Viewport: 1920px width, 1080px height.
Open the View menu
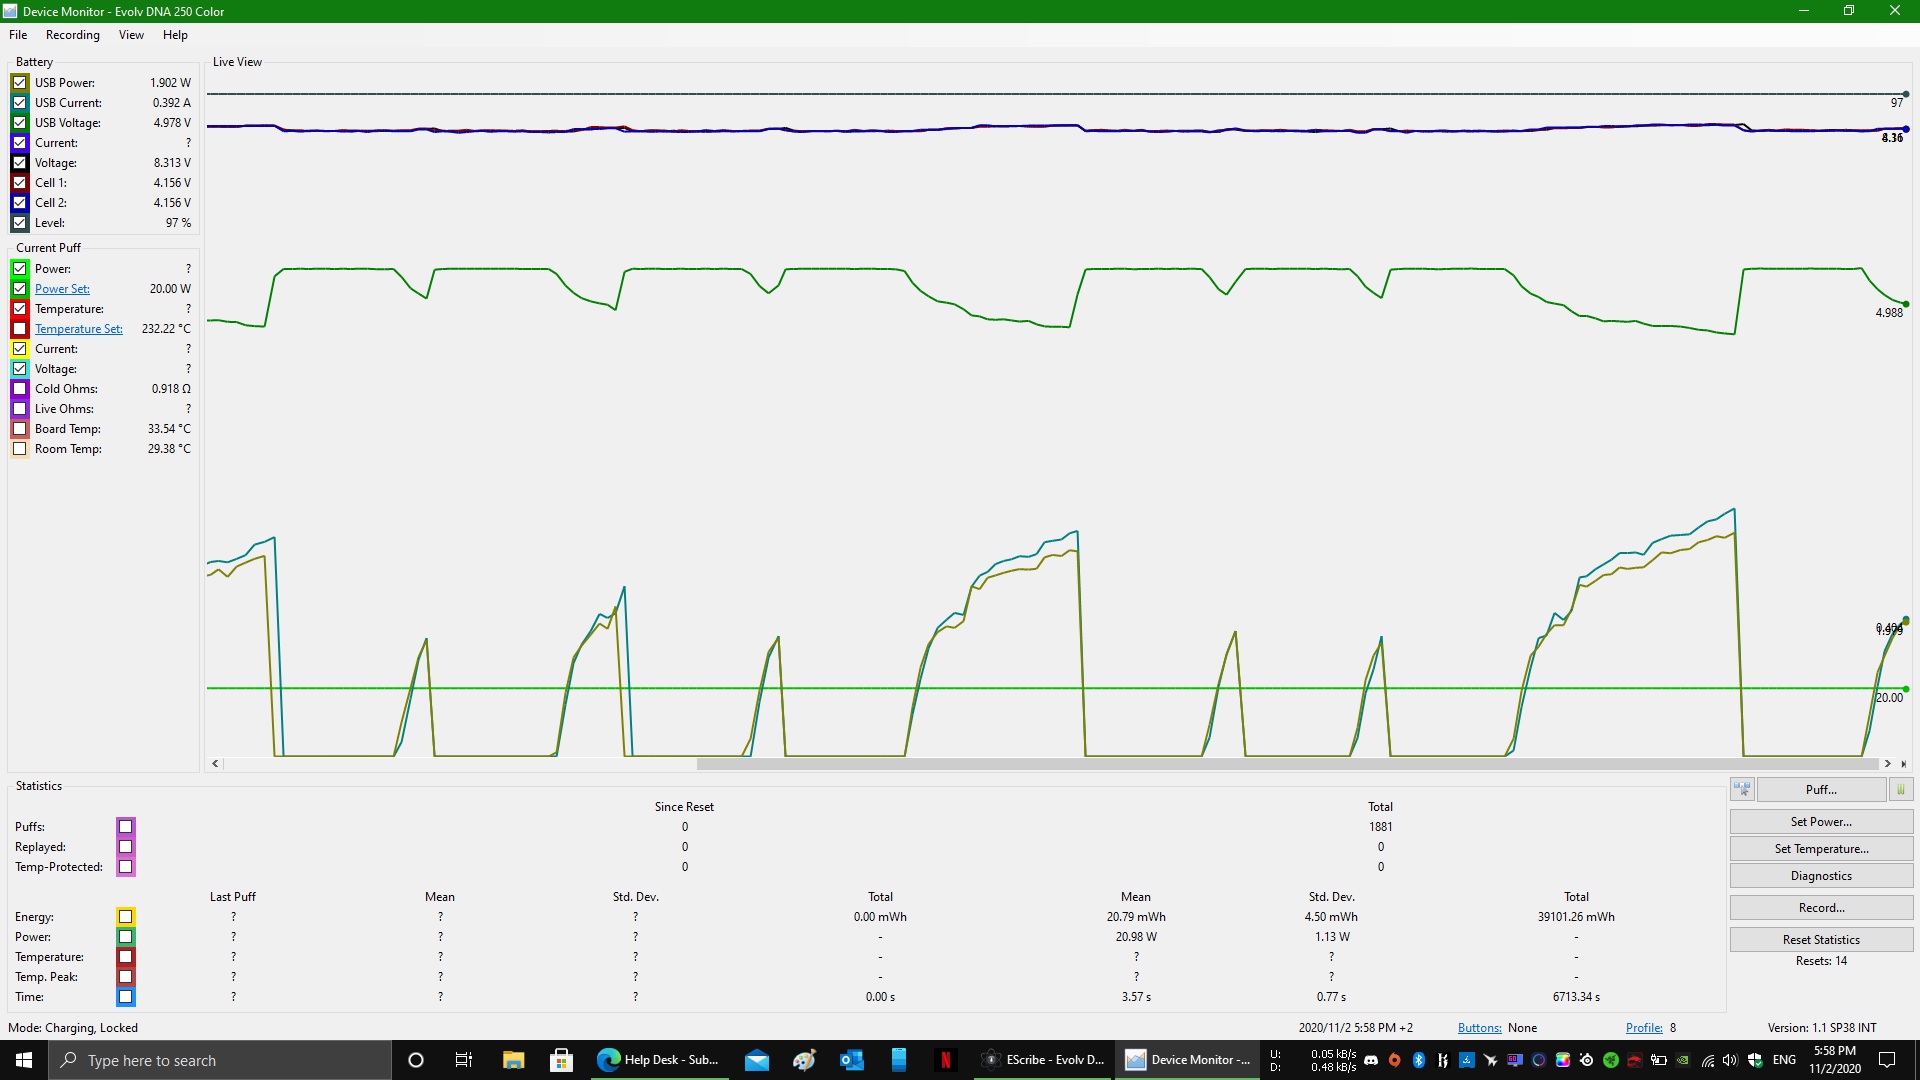pyautogui.click(x=131, y=35)
